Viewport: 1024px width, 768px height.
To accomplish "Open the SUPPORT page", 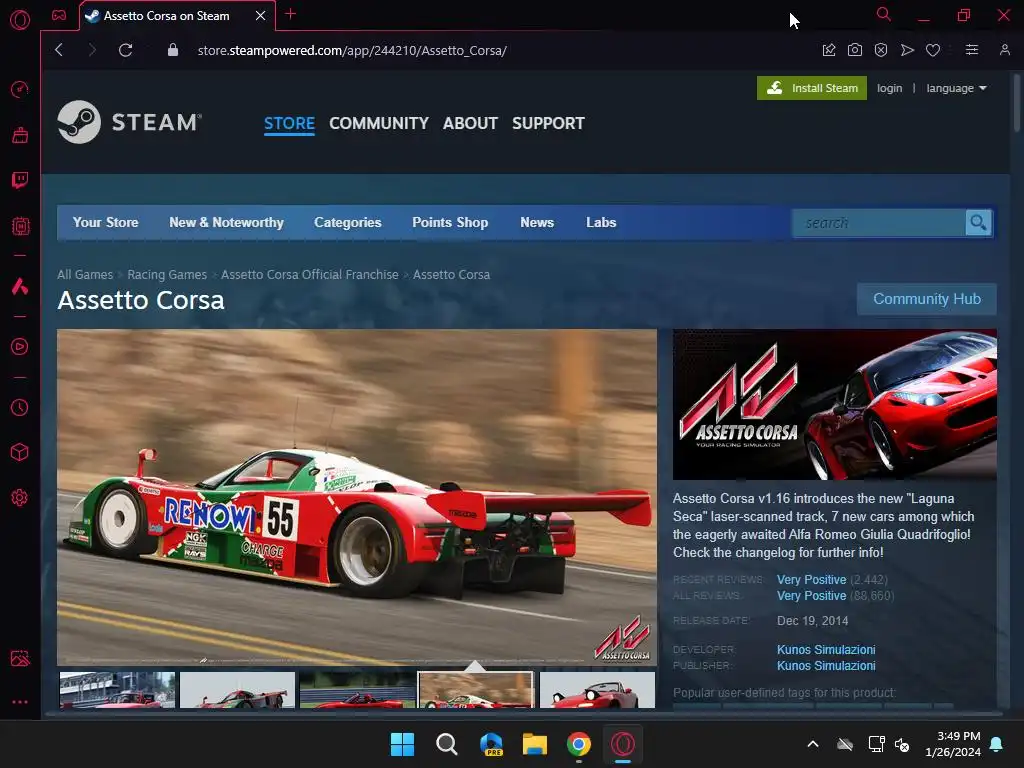I will pos(549,123).
